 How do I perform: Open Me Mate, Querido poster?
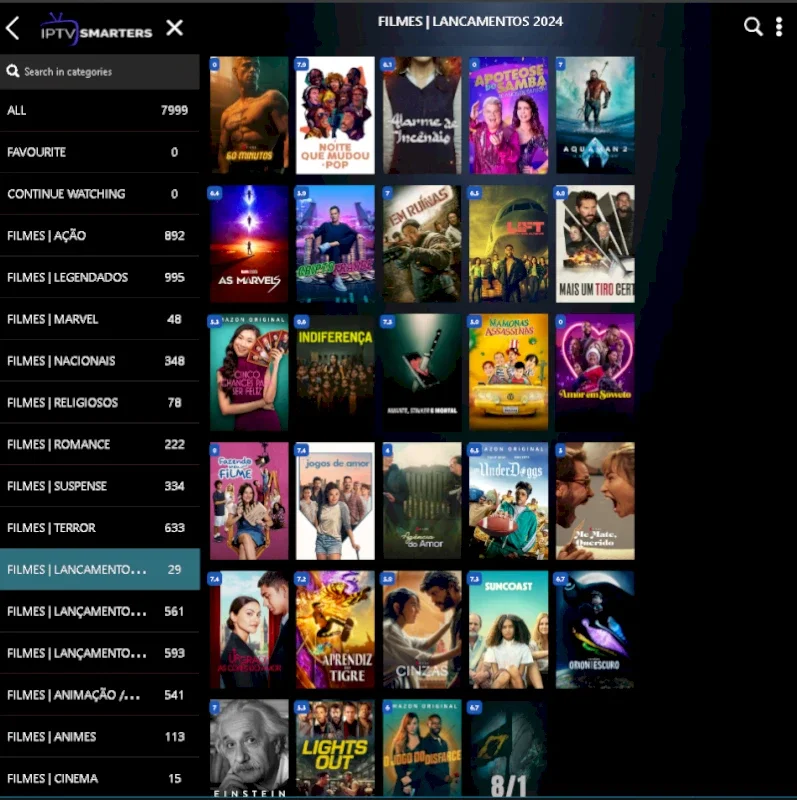(x=595, y=501)
